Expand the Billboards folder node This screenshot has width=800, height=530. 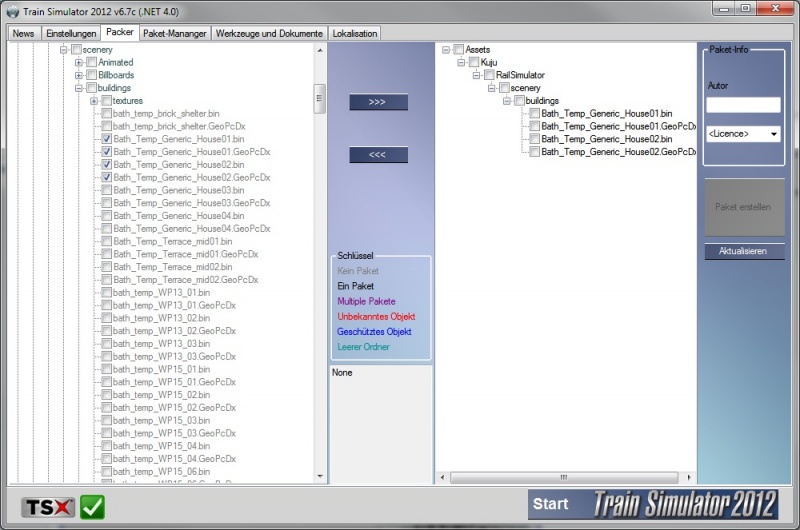coord(79,75)
